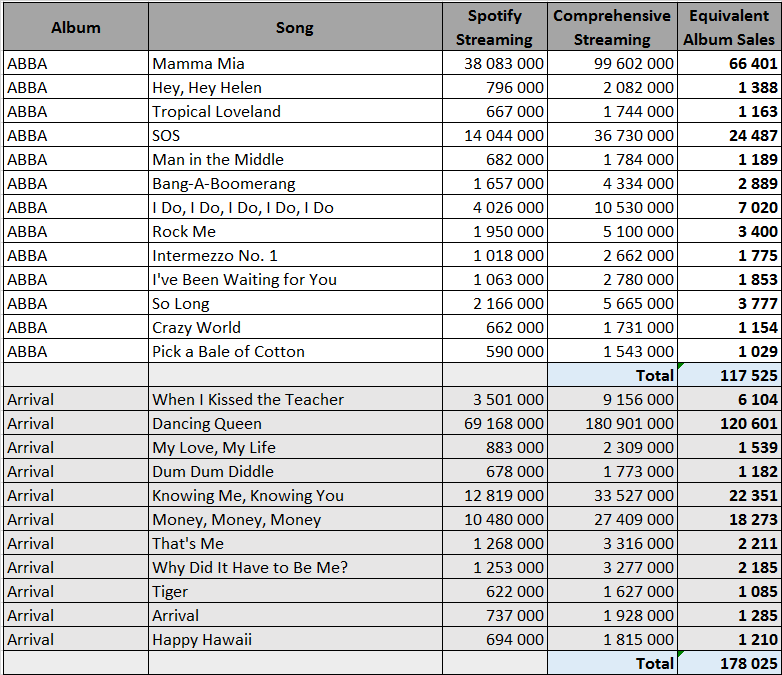Image resolution: width=782 pixels, height=675 pixels.
Task: Click the Song column header
Action: 294,27
